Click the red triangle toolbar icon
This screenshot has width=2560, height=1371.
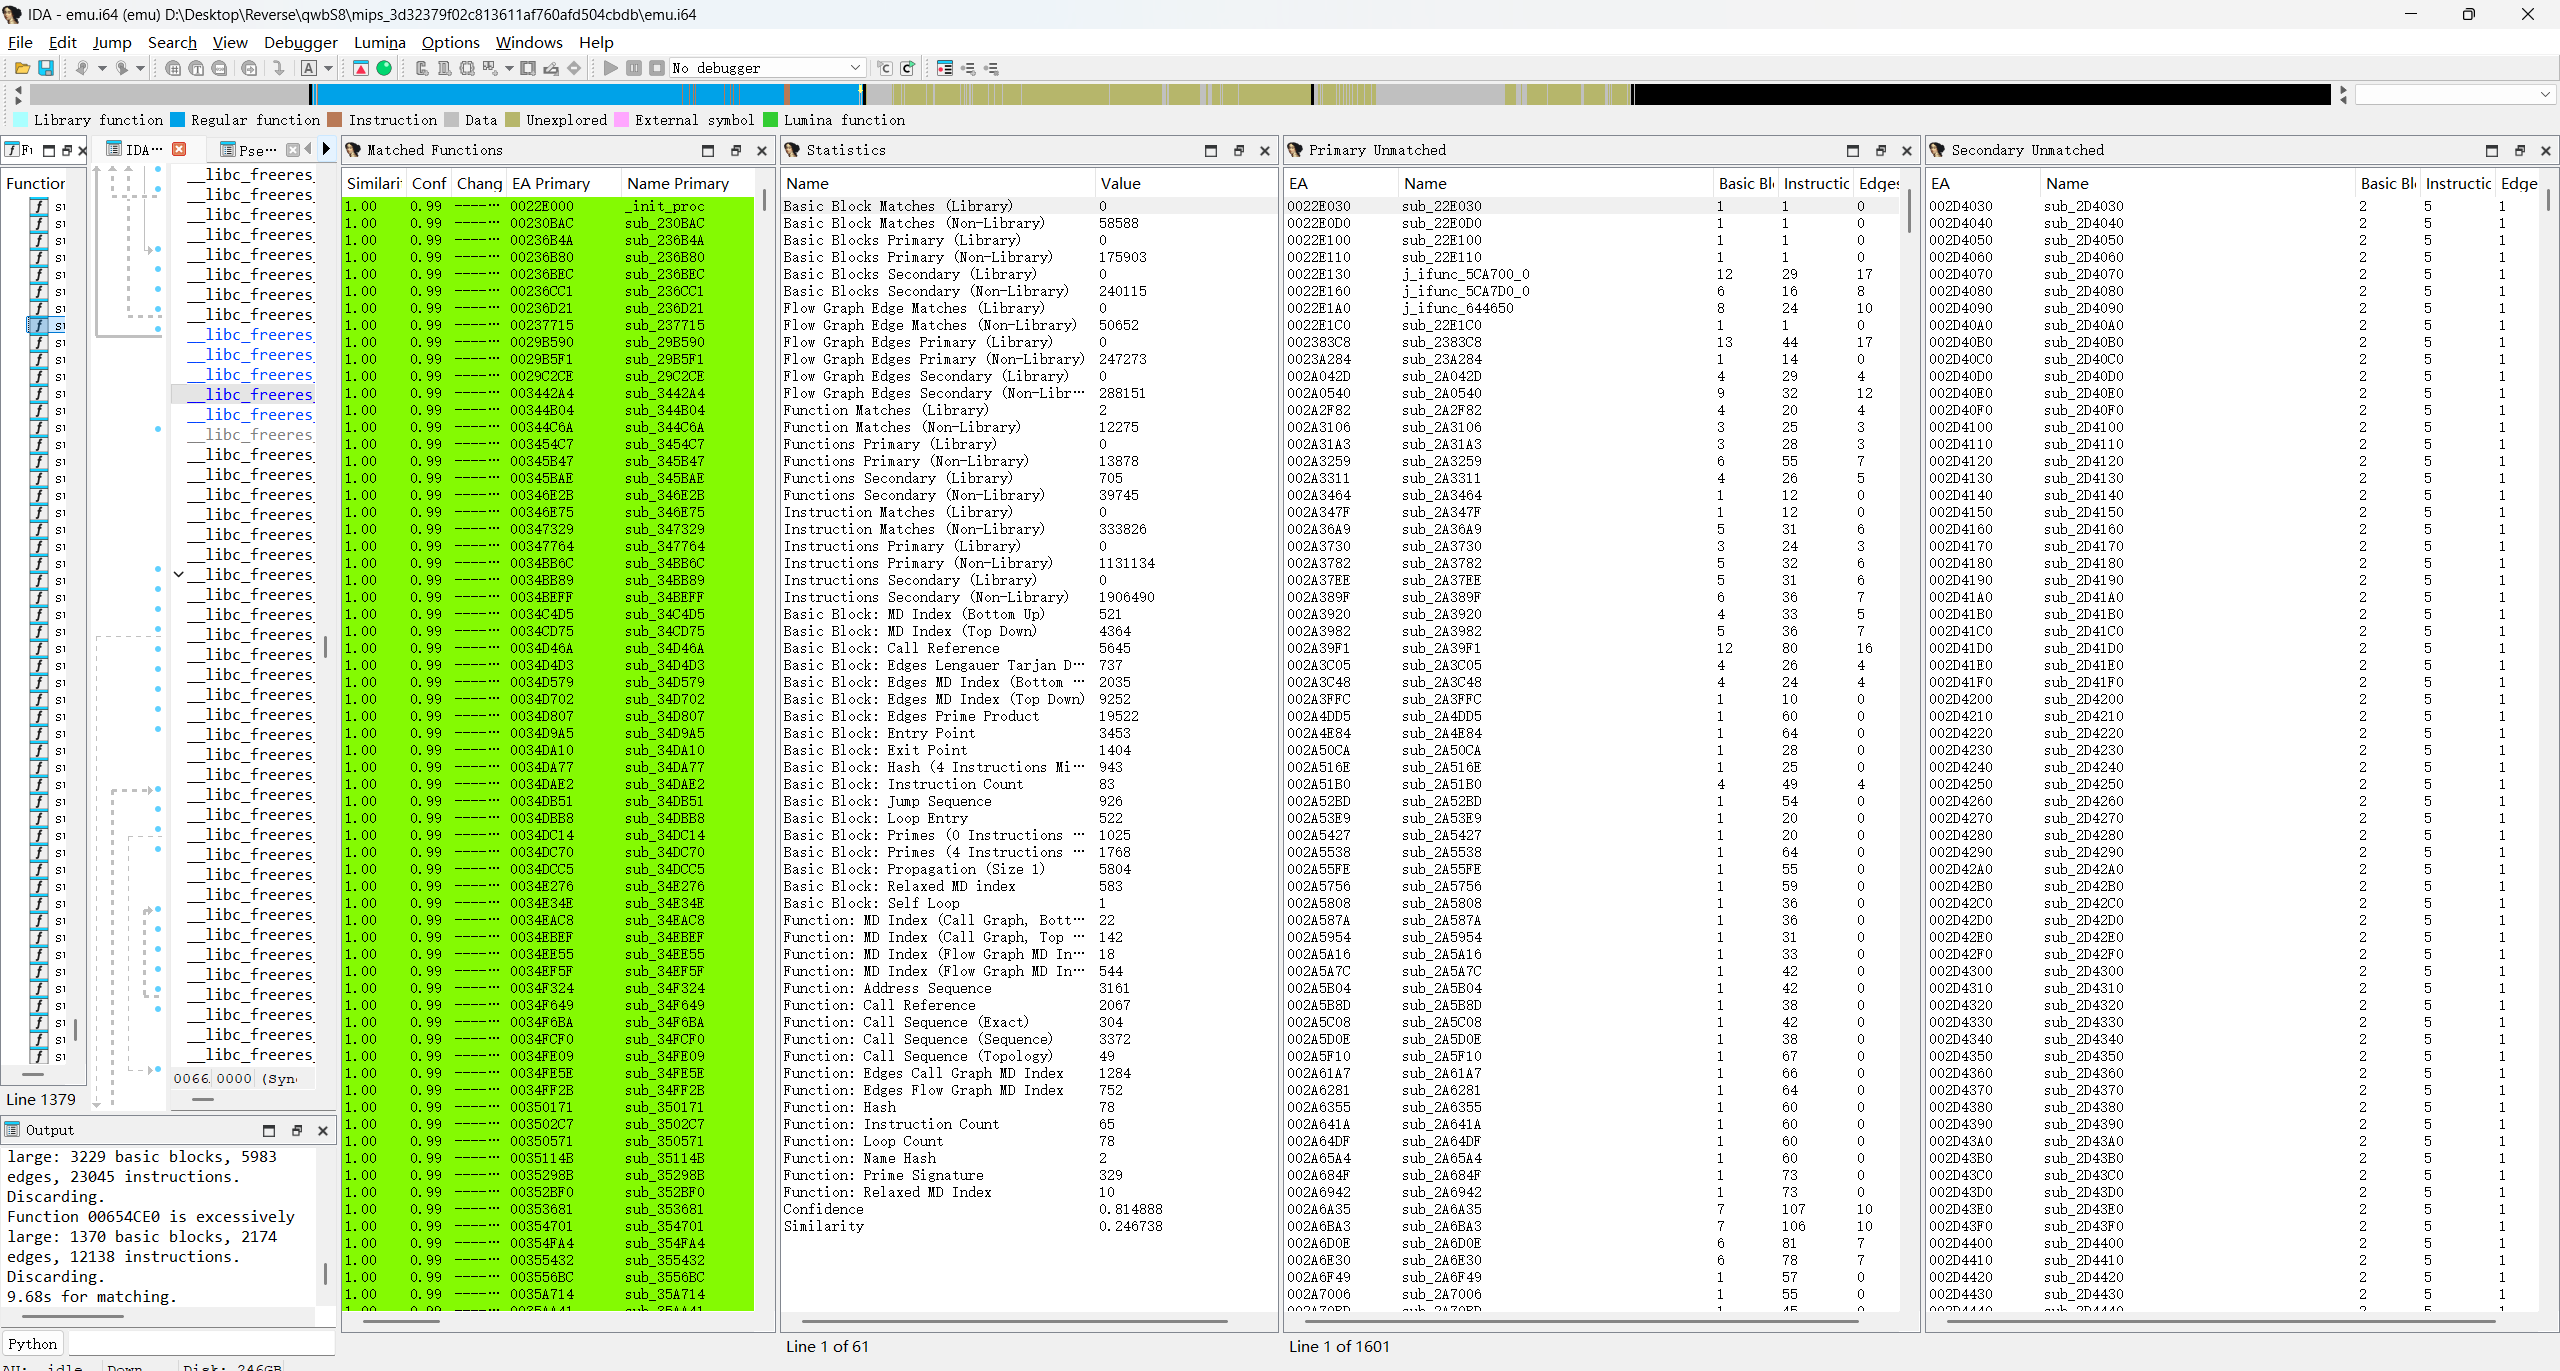click(361, 68)
